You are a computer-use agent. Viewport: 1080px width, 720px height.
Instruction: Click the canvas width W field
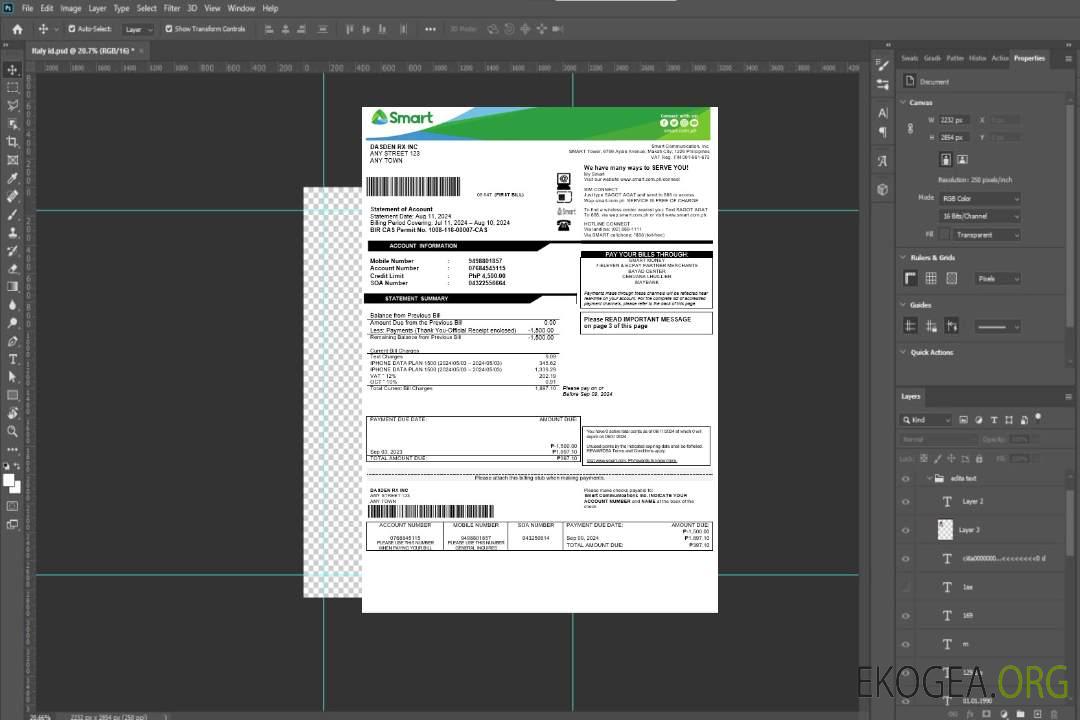[955, 120]
